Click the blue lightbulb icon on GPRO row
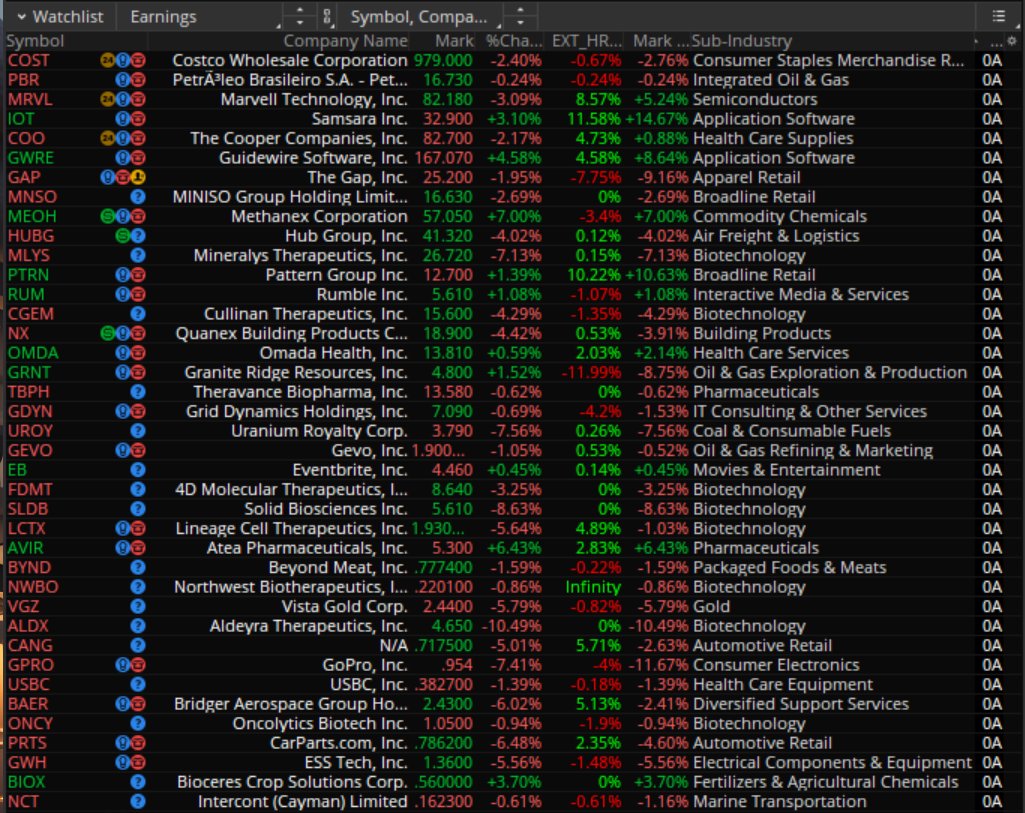1025x813 pixels. tap(122, 665)
